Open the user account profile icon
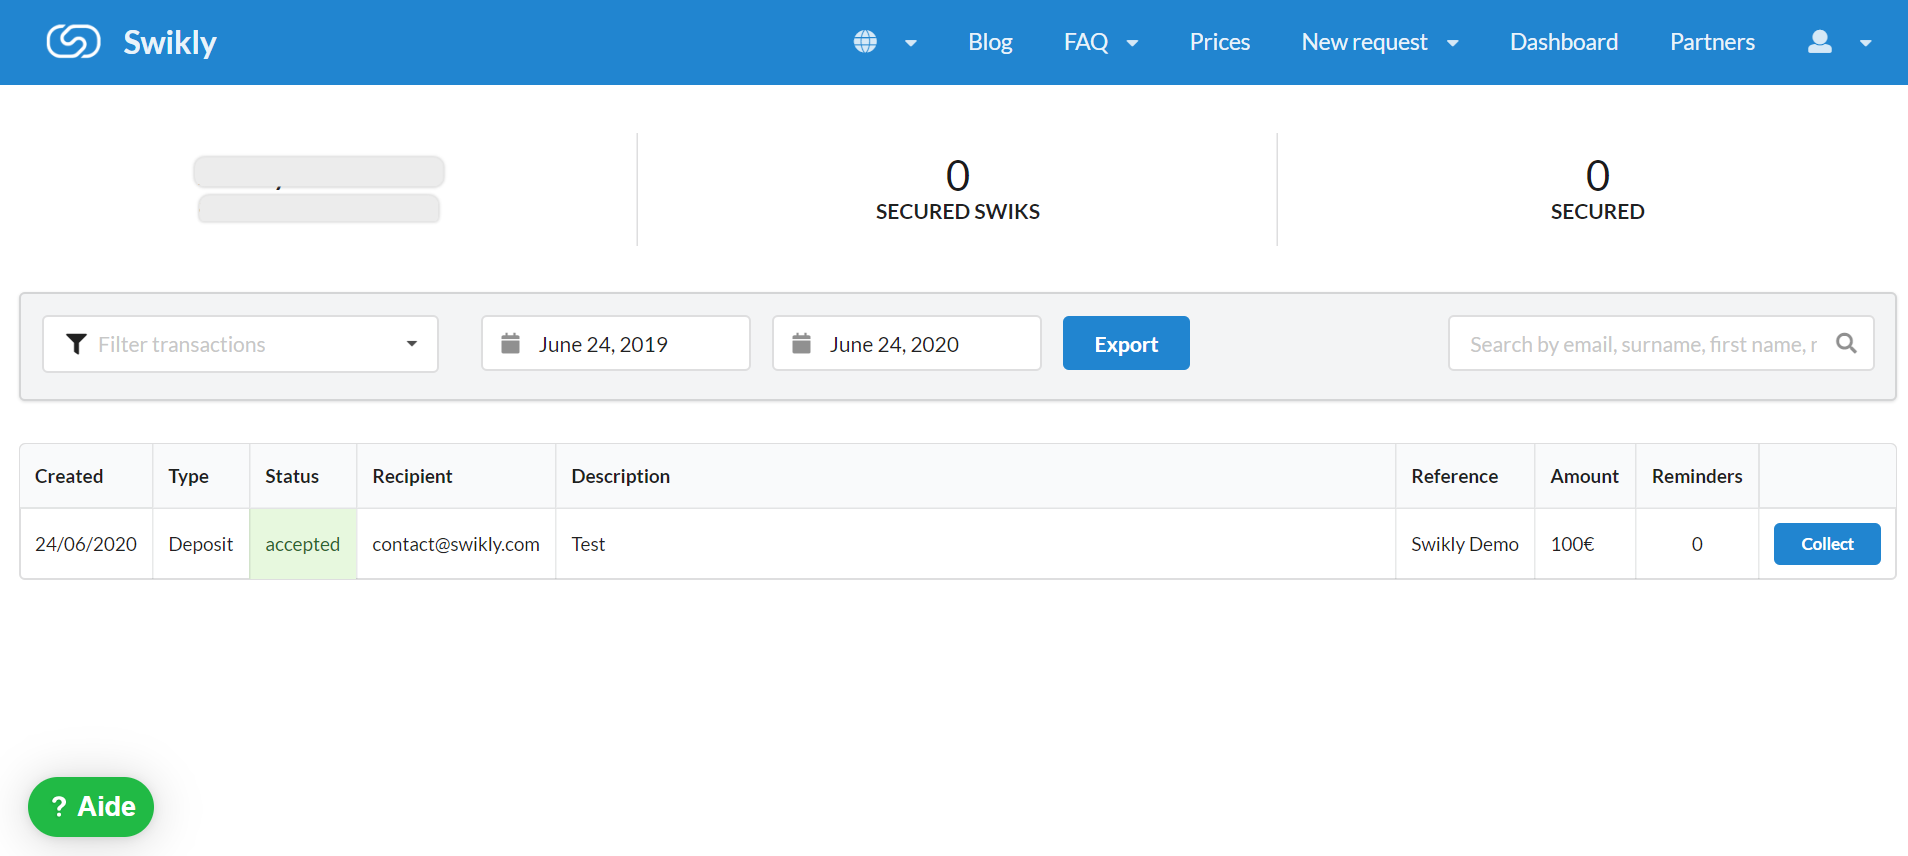 [1819, 42]
